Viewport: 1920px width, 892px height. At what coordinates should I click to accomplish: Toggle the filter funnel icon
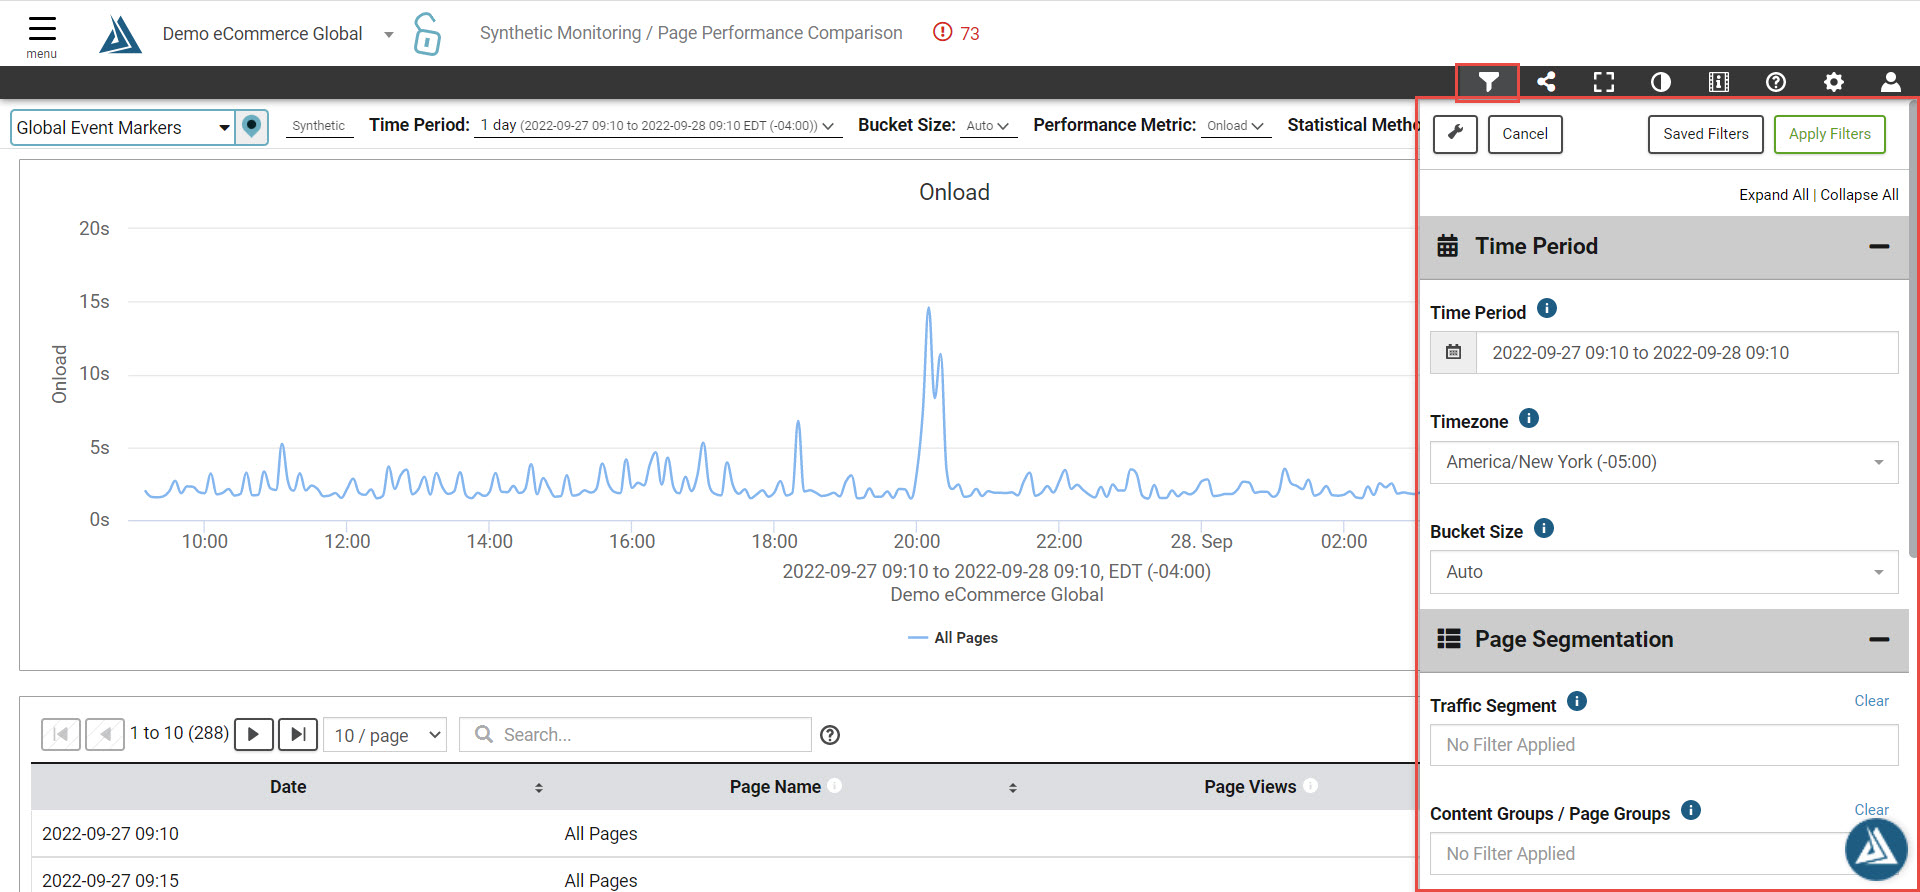coord(1488,82)
